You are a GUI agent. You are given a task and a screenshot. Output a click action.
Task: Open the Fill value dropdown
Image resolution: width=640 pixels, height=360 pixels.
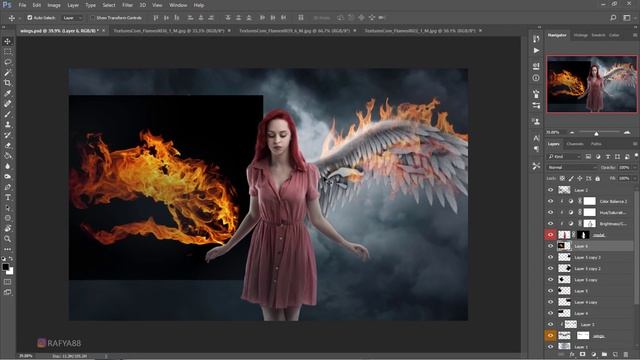(x=634, y=179)
